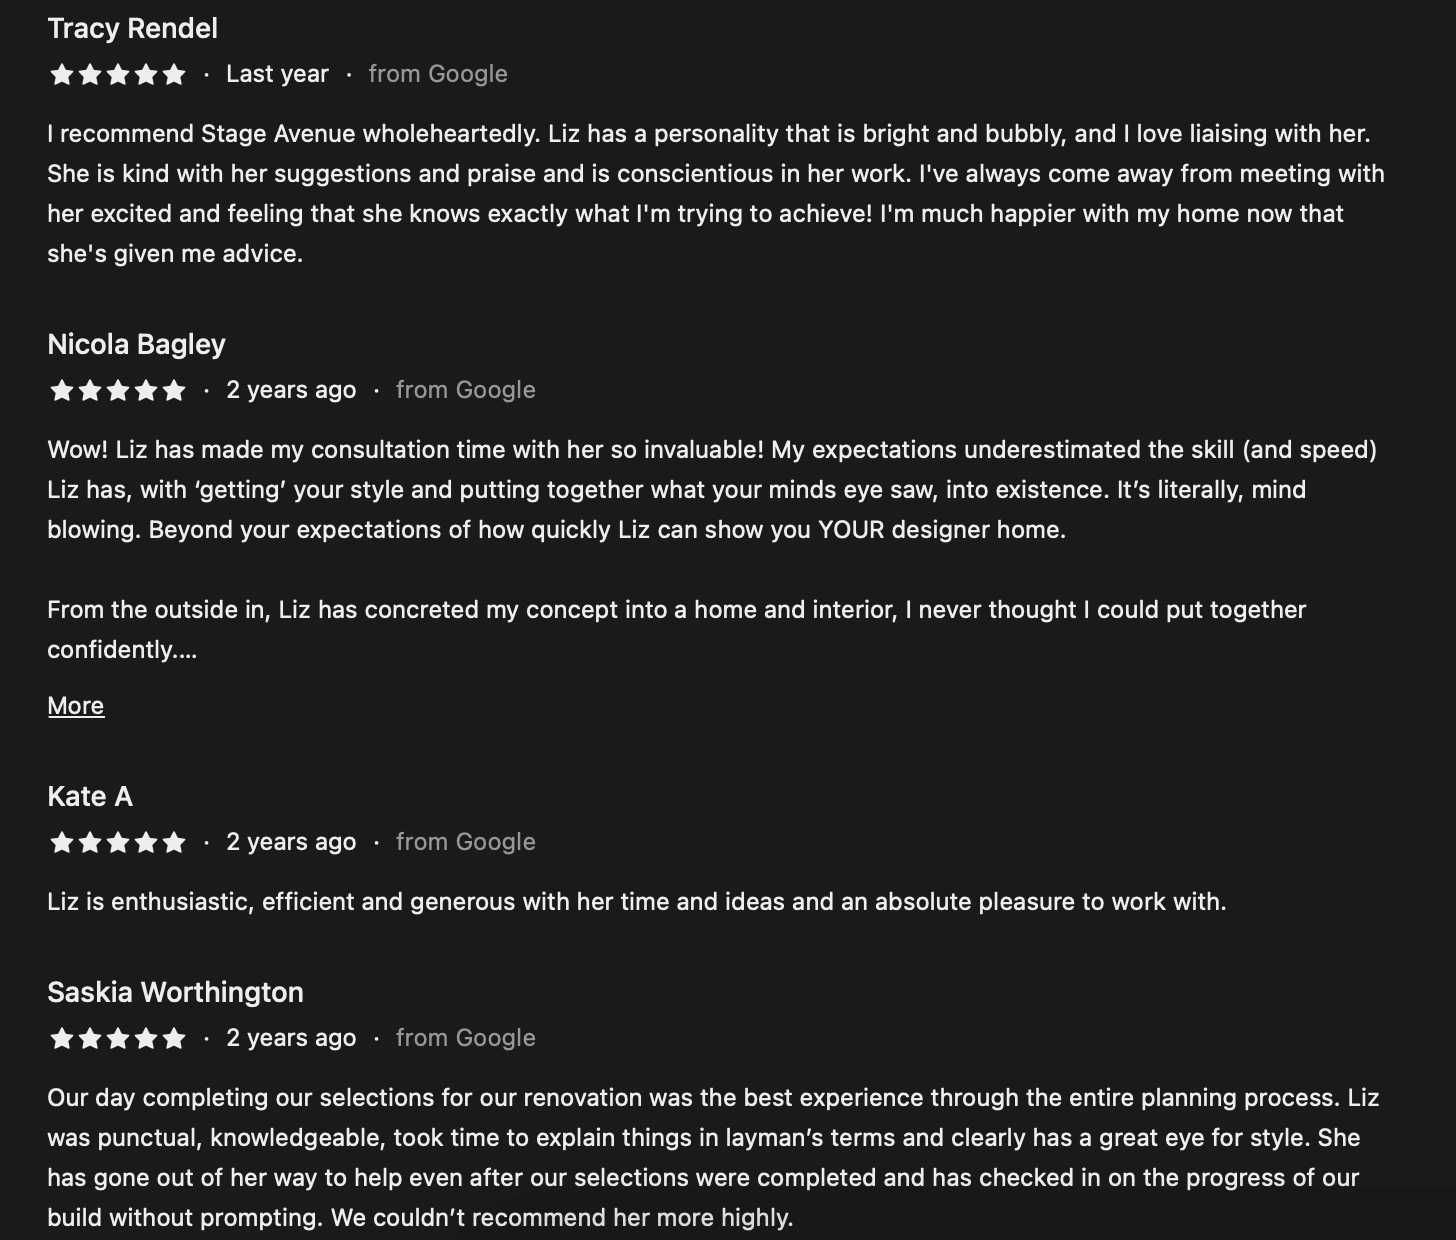Click 'from Google' on Nicola Bagley's review
Image resolution: width=1456 pixels, height=1240 pixels.
point(466,390)
